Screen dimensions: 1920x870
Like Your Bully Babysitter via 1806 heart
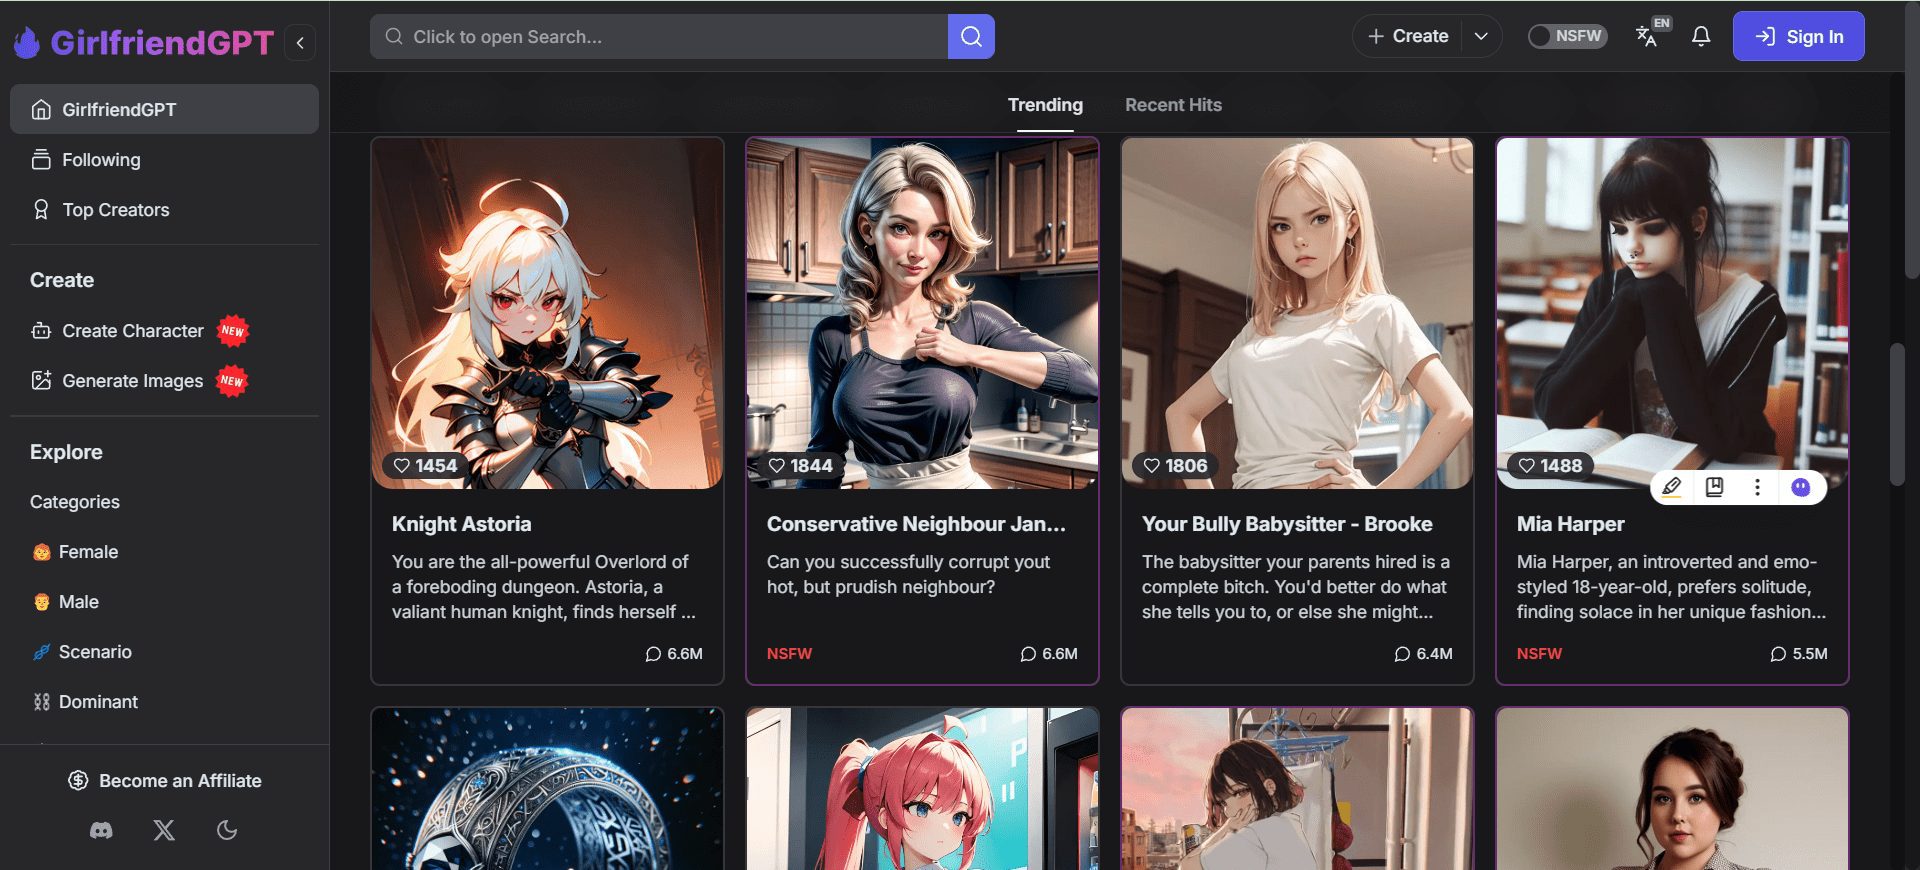[x=1175, y=465]
